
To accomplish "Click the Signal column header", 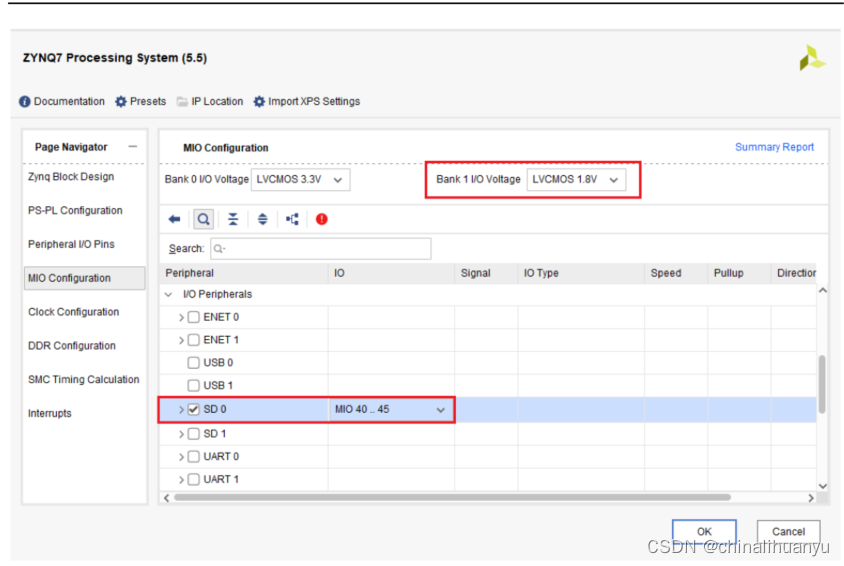I will pos(486,273).
